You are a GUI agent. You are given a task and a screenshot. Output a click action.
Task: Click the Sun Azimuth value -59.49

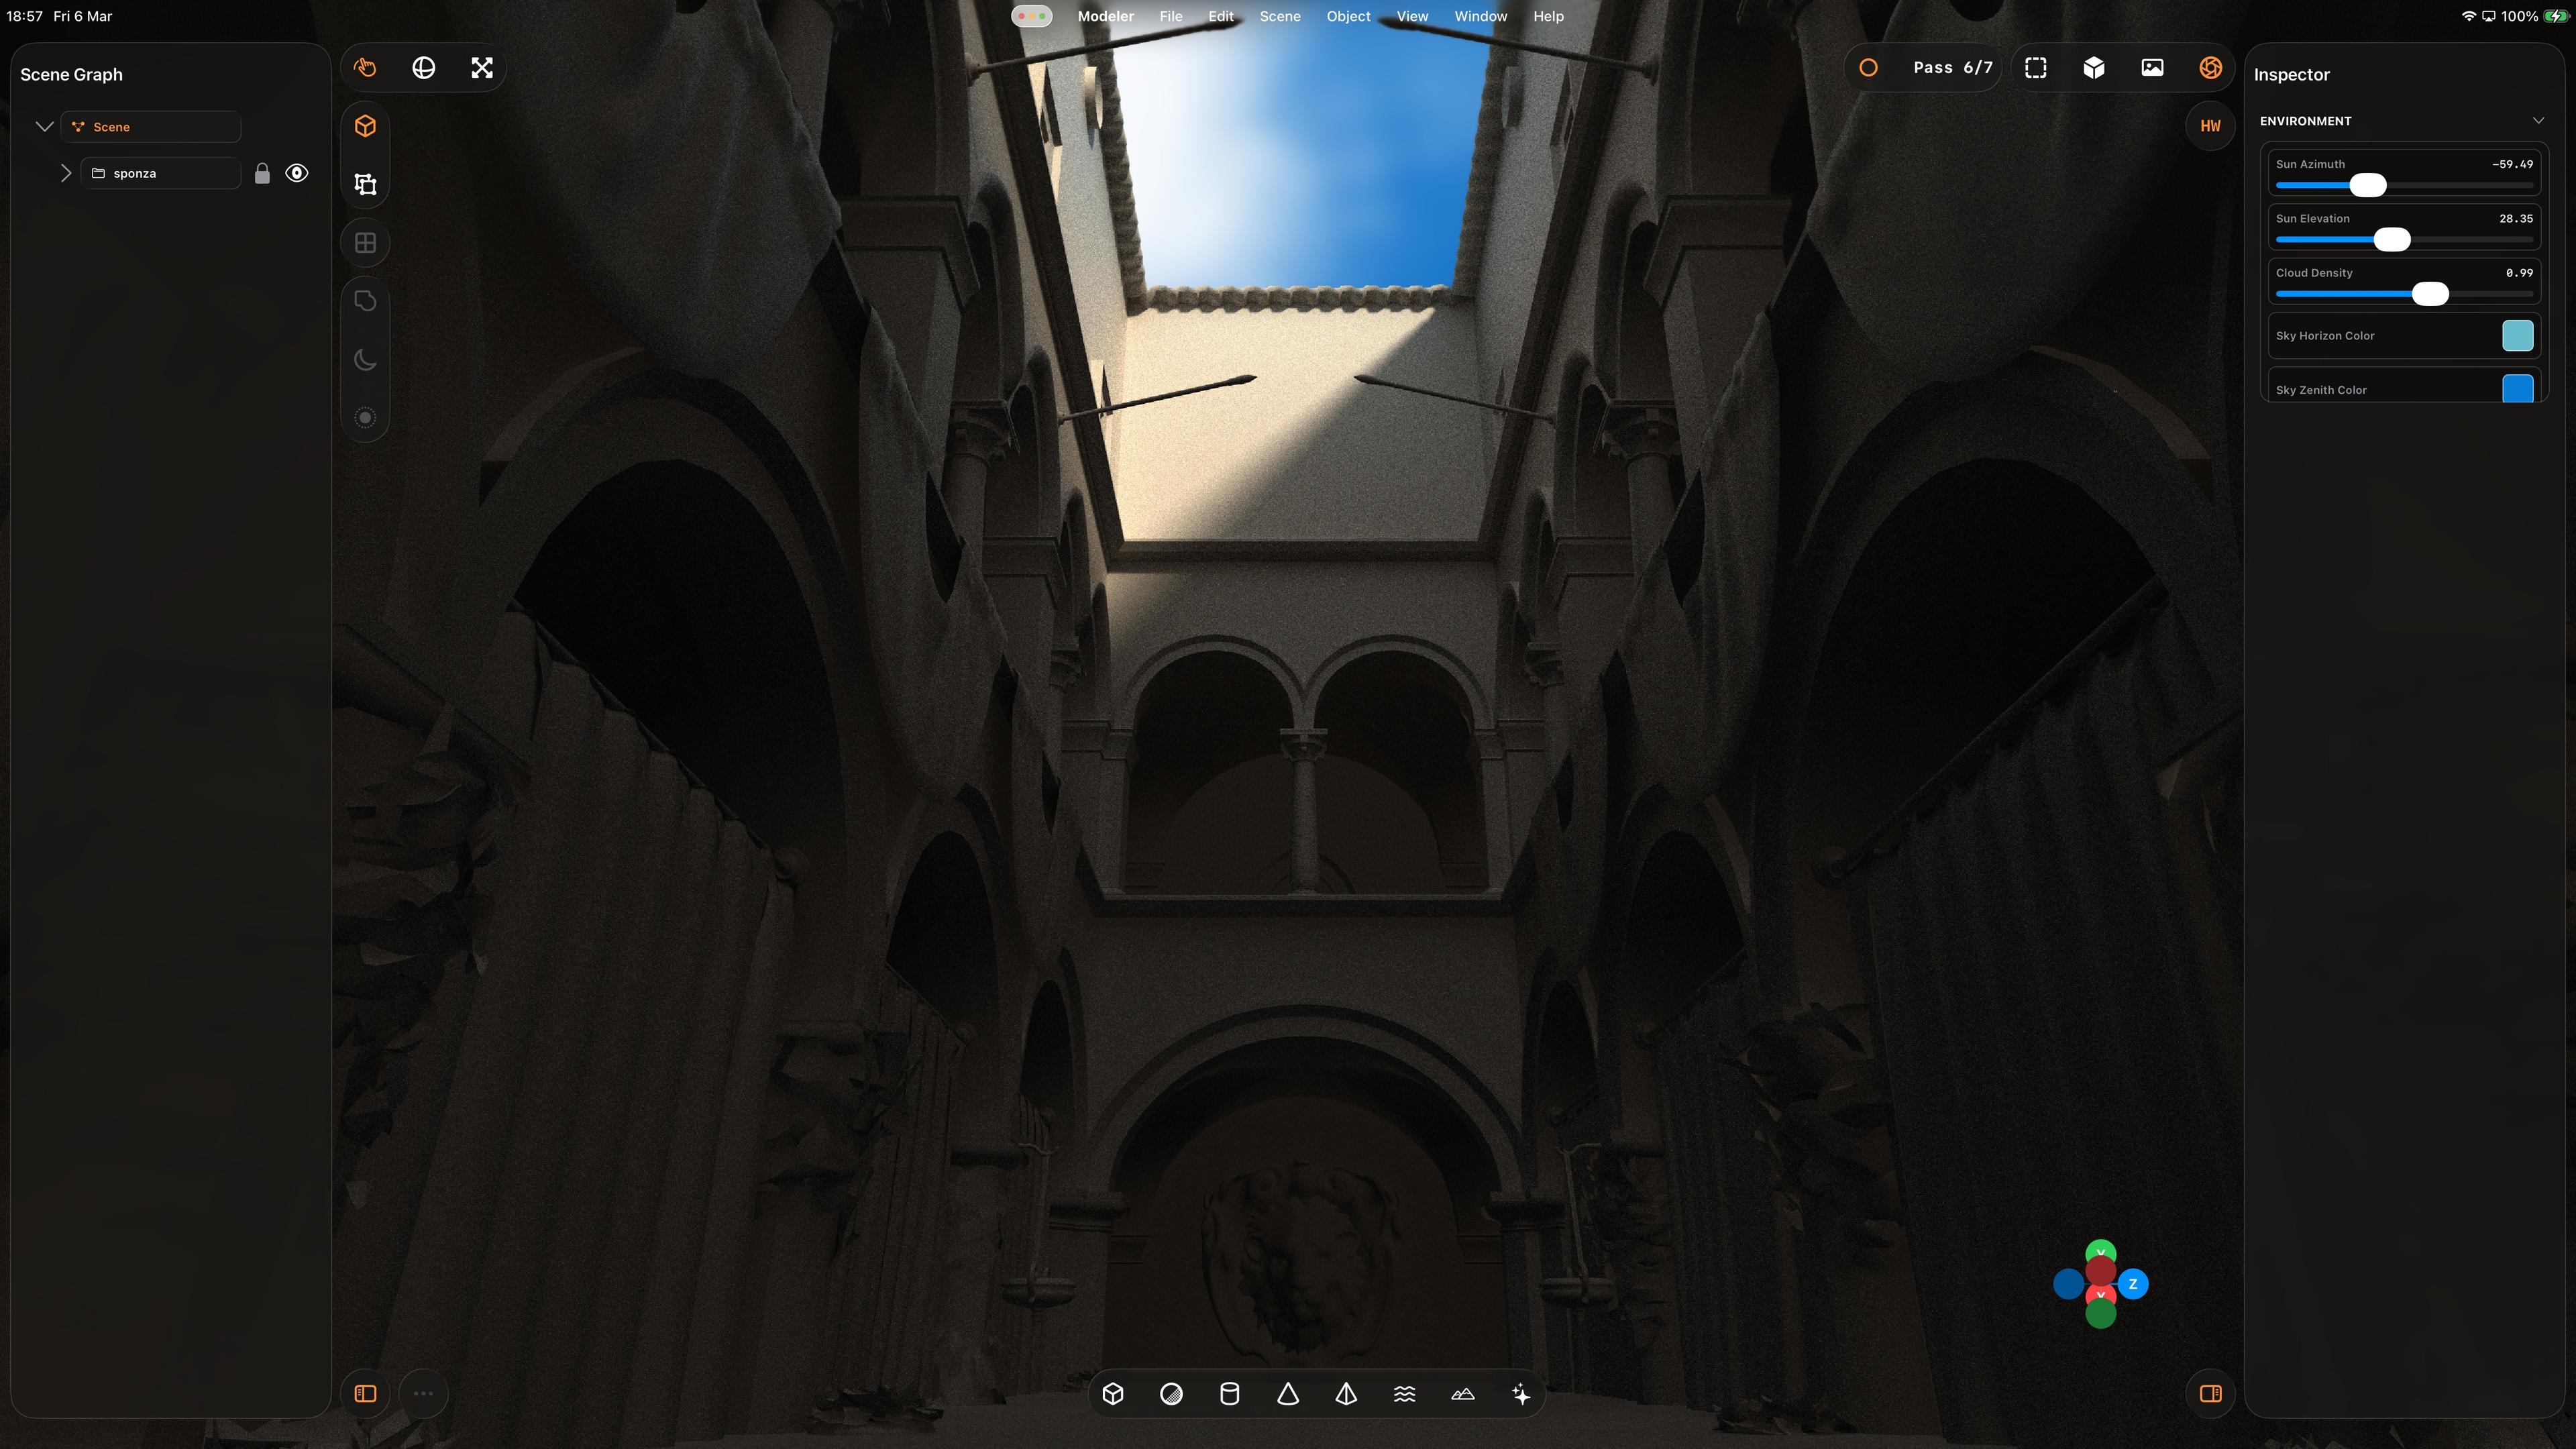pyautogui.click(x=2512, y=164)
